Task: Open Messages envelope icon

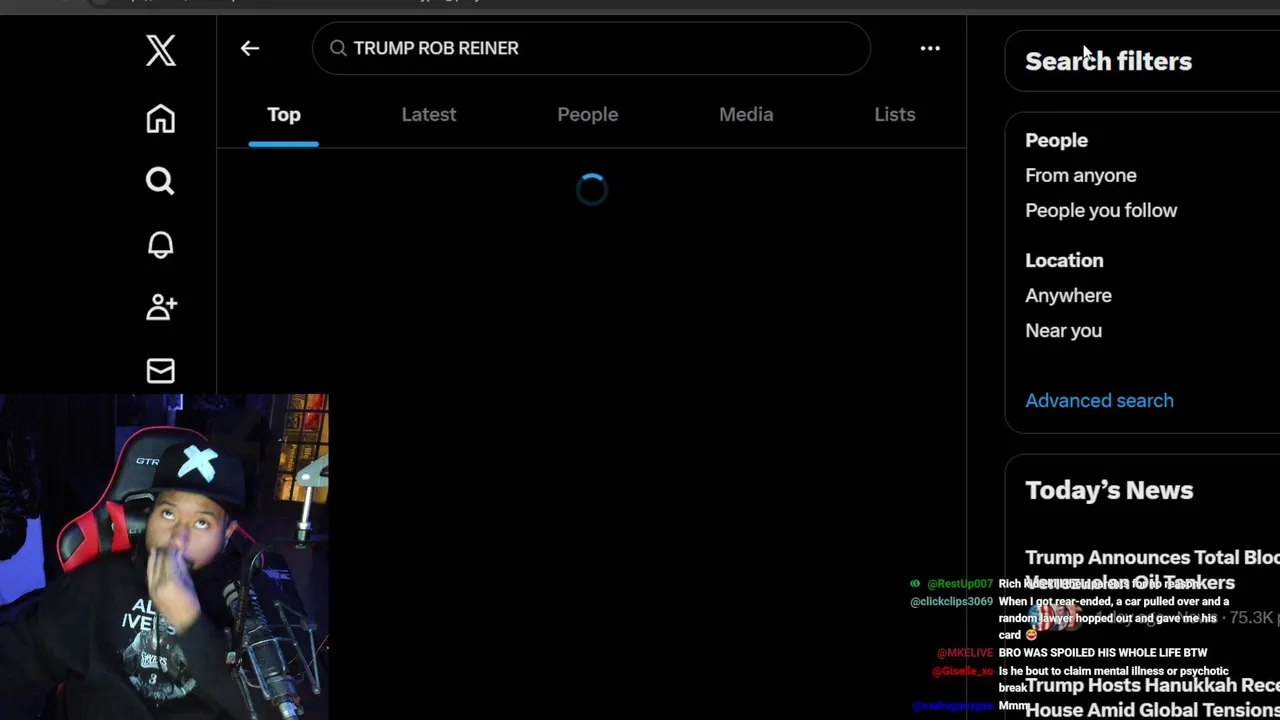Action: pyautogui.click(x=160, y=371)
